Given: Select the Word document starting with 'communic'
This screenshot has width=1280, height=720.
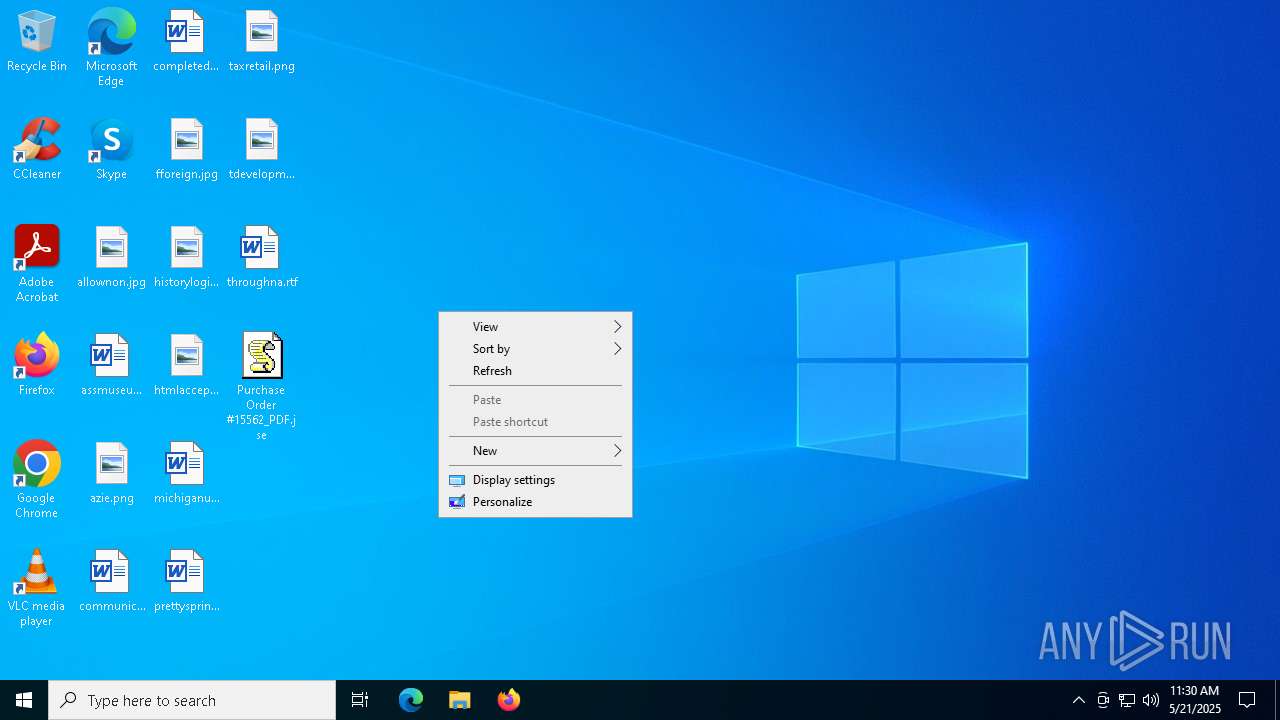Looking at the screenshot, I should tap(111, 582).
